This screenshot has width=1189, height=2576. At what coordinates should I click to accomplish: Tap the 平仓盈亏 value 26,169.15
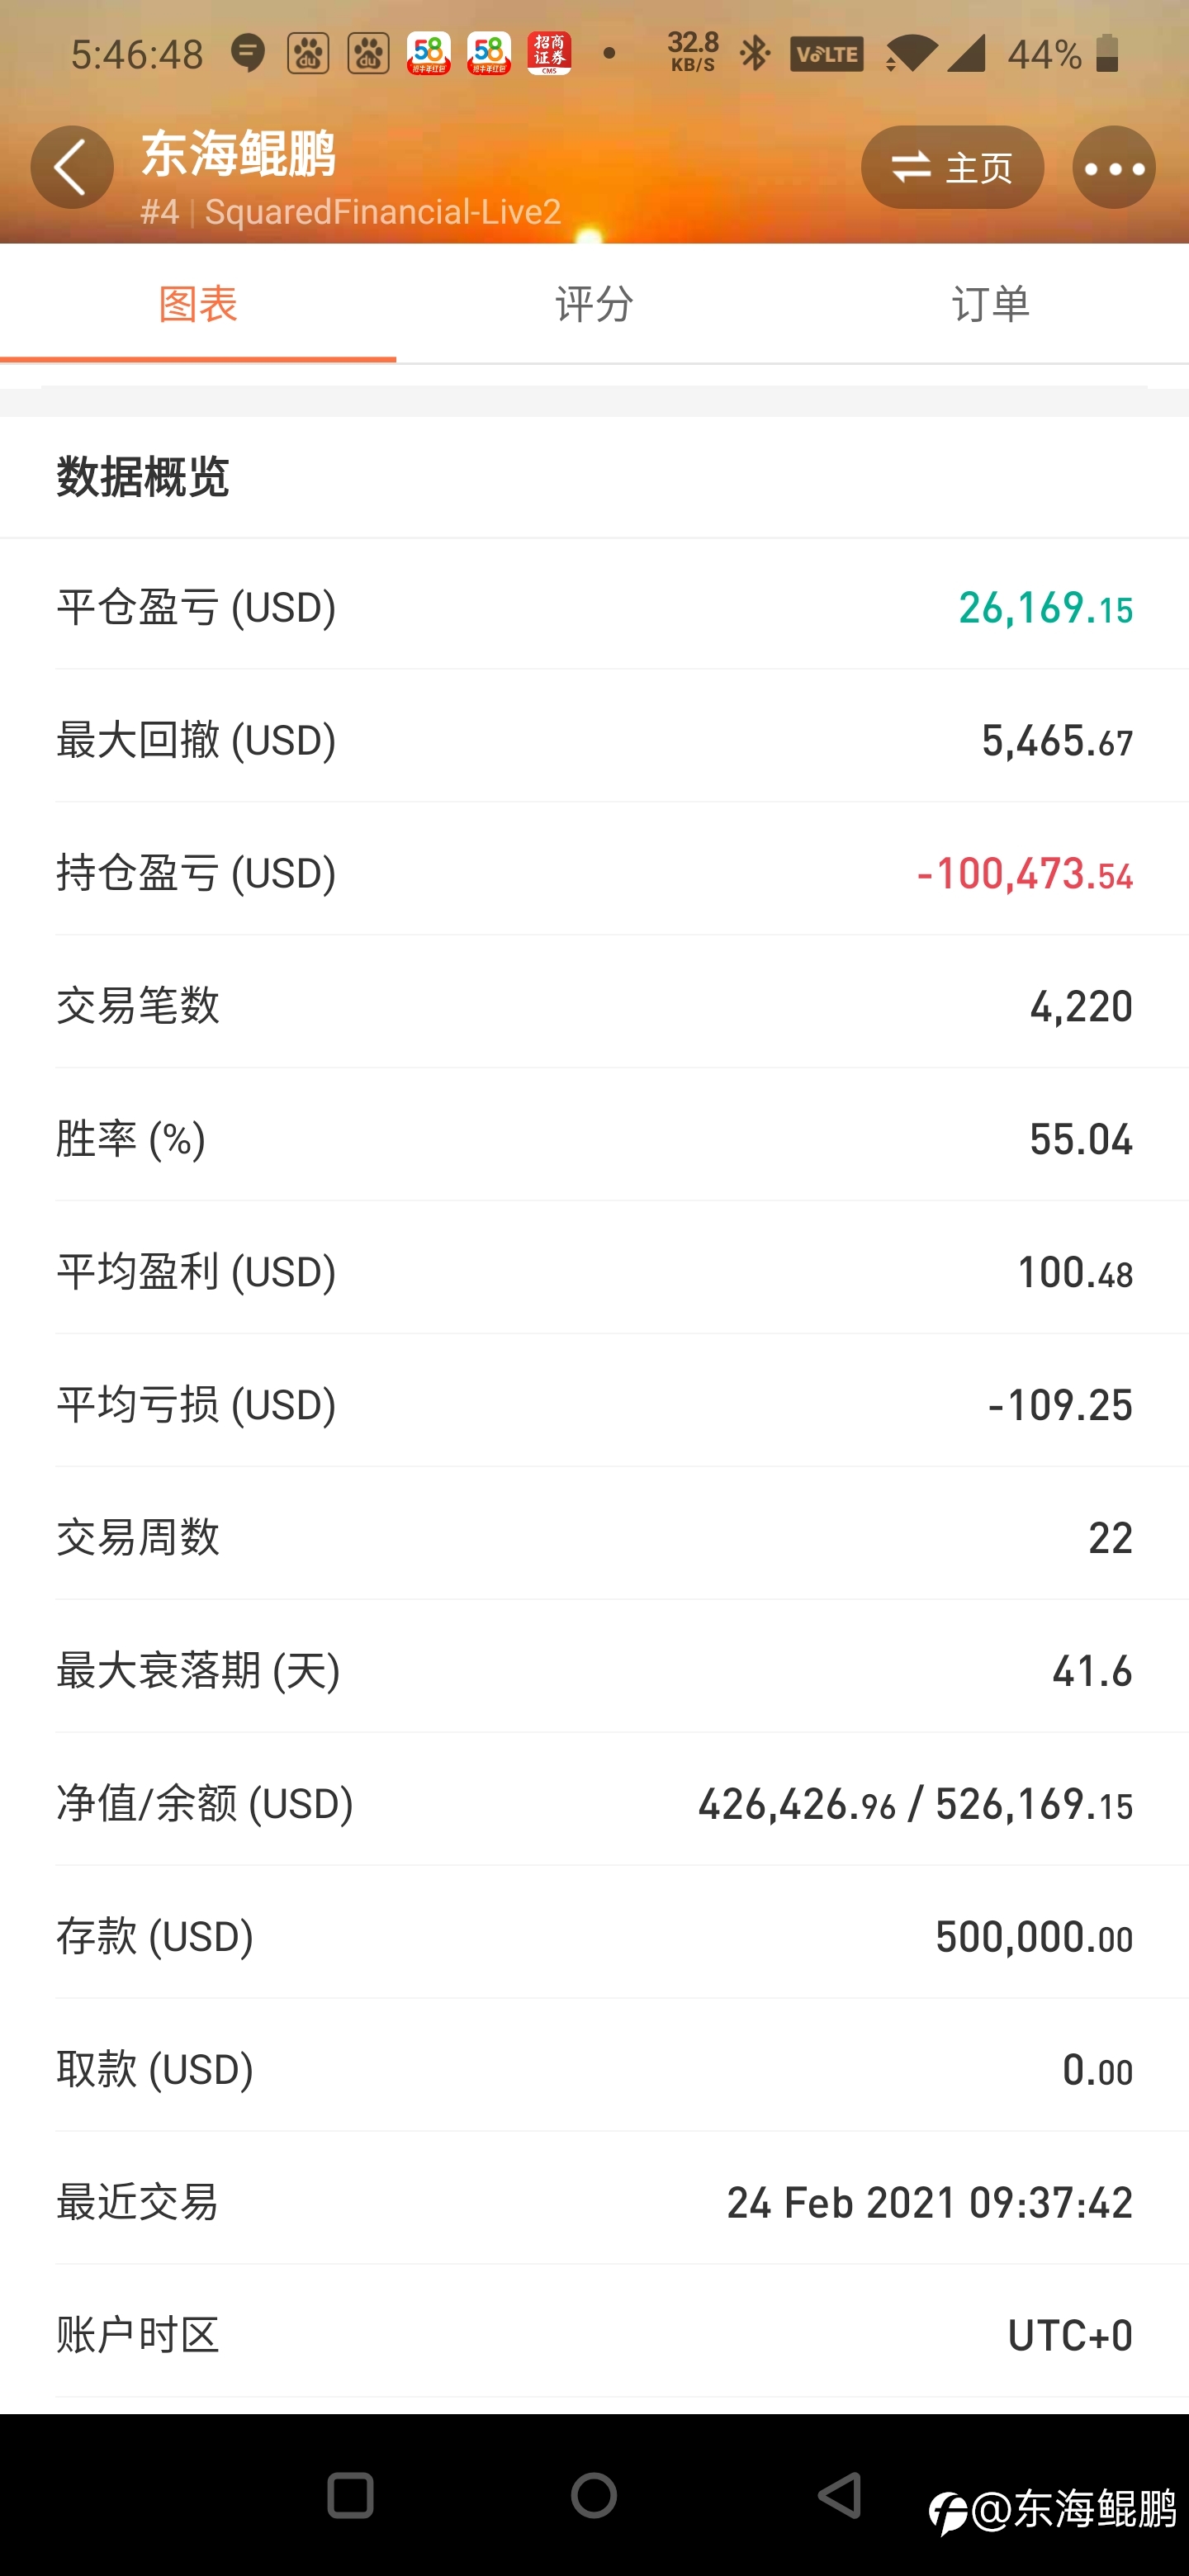[x=1045, y=607]
